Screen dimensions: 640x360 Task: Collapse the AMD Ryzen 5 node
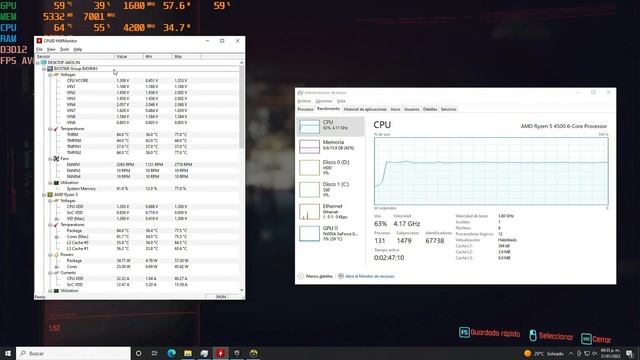pyautogui.click(x=44, y=195)
